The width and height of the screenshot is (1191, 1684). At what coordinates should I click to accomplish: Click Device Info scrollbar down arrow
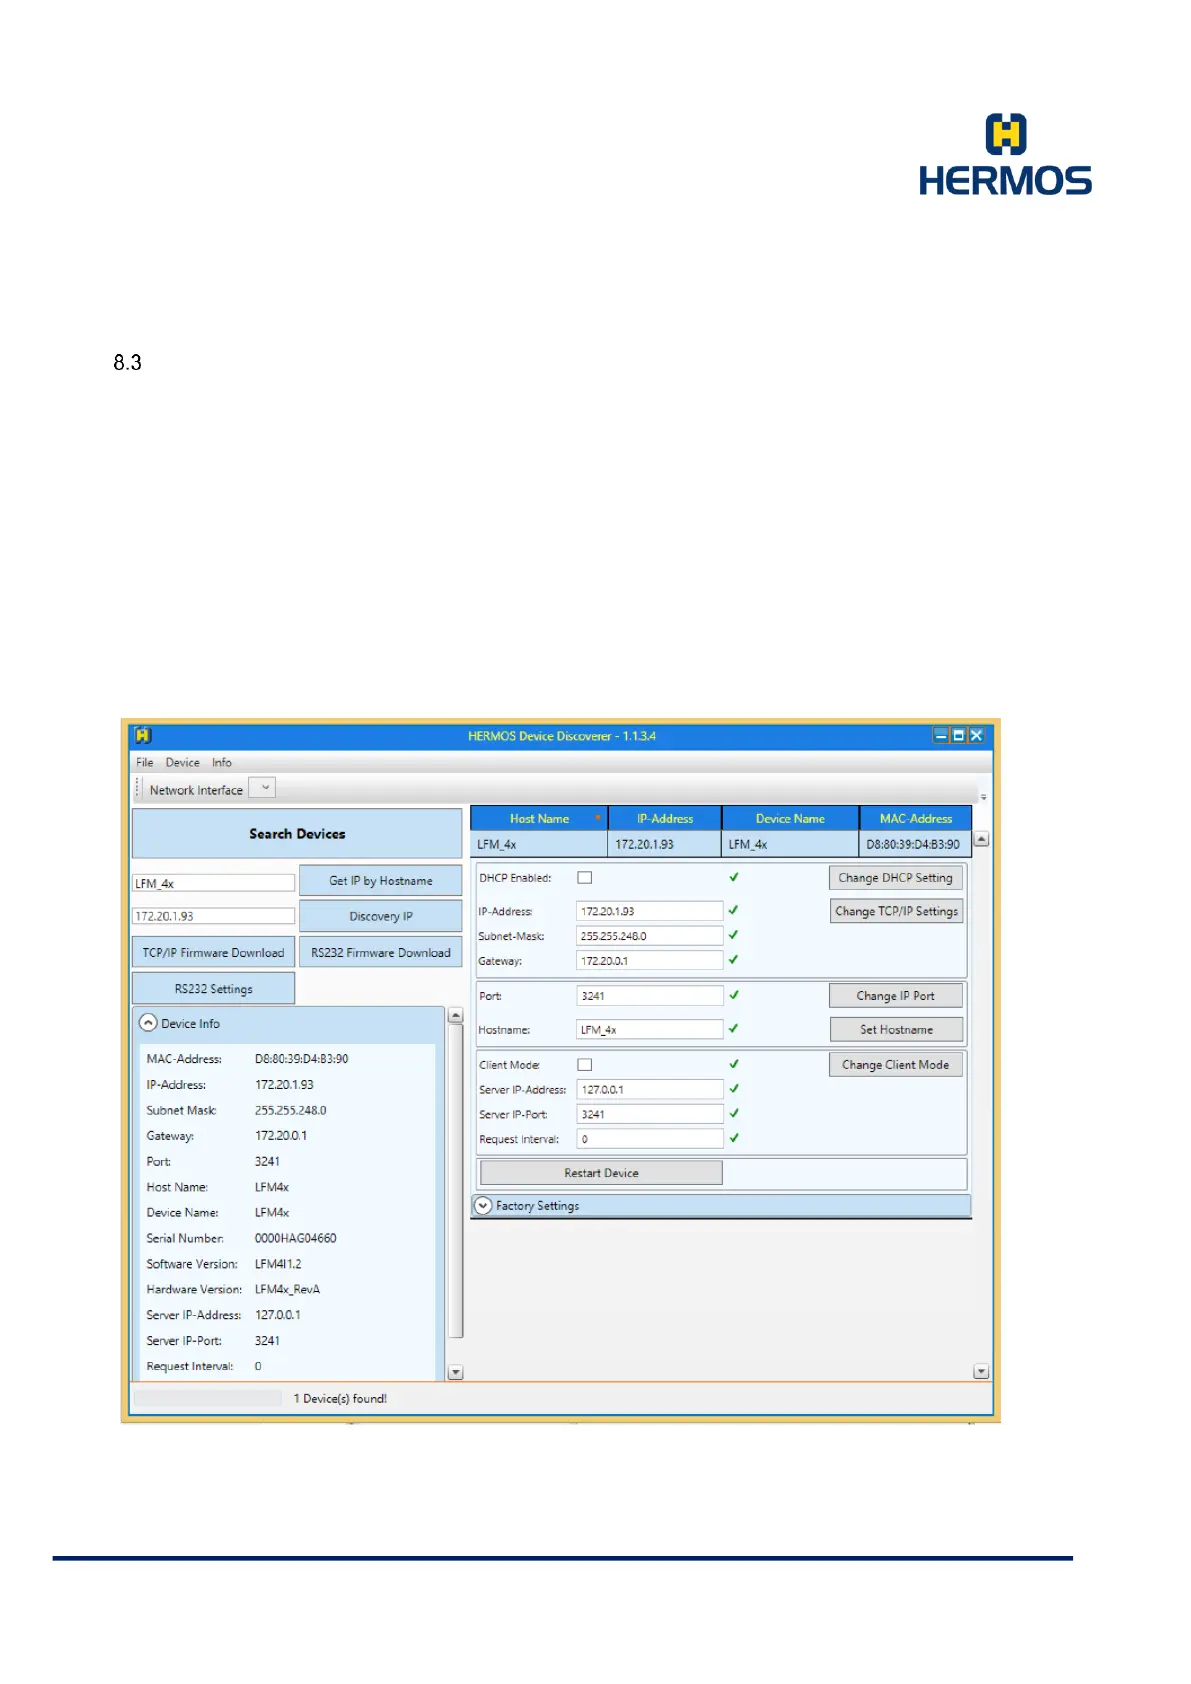coord(456,1372)
